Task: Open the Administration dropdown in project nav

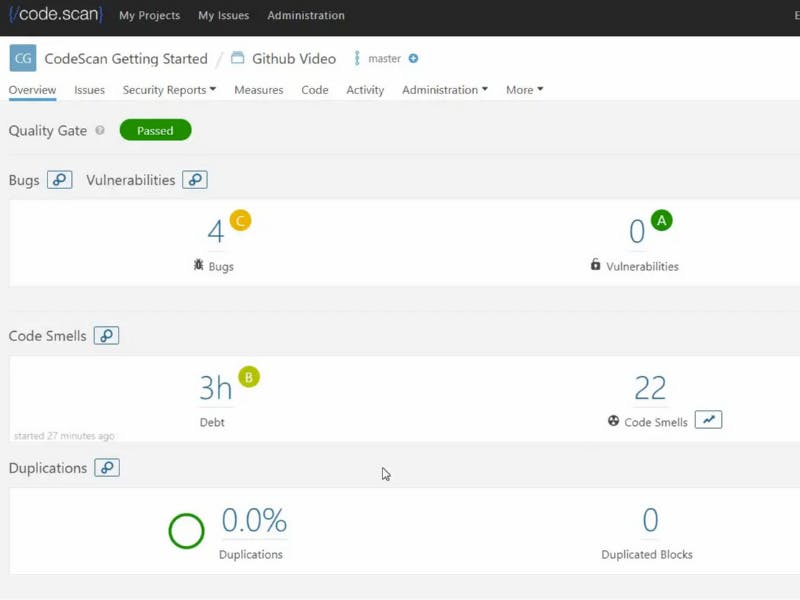Action: point(445,90)
